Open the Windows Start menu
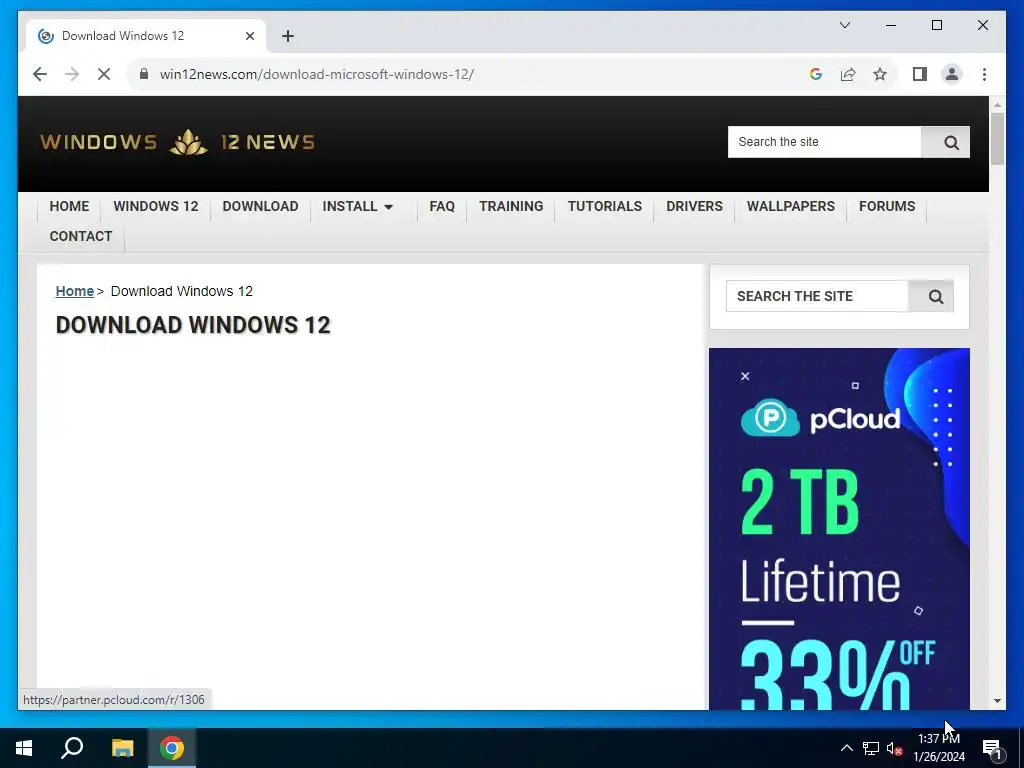Viewport: 1024px width, 768px height. 24,748
